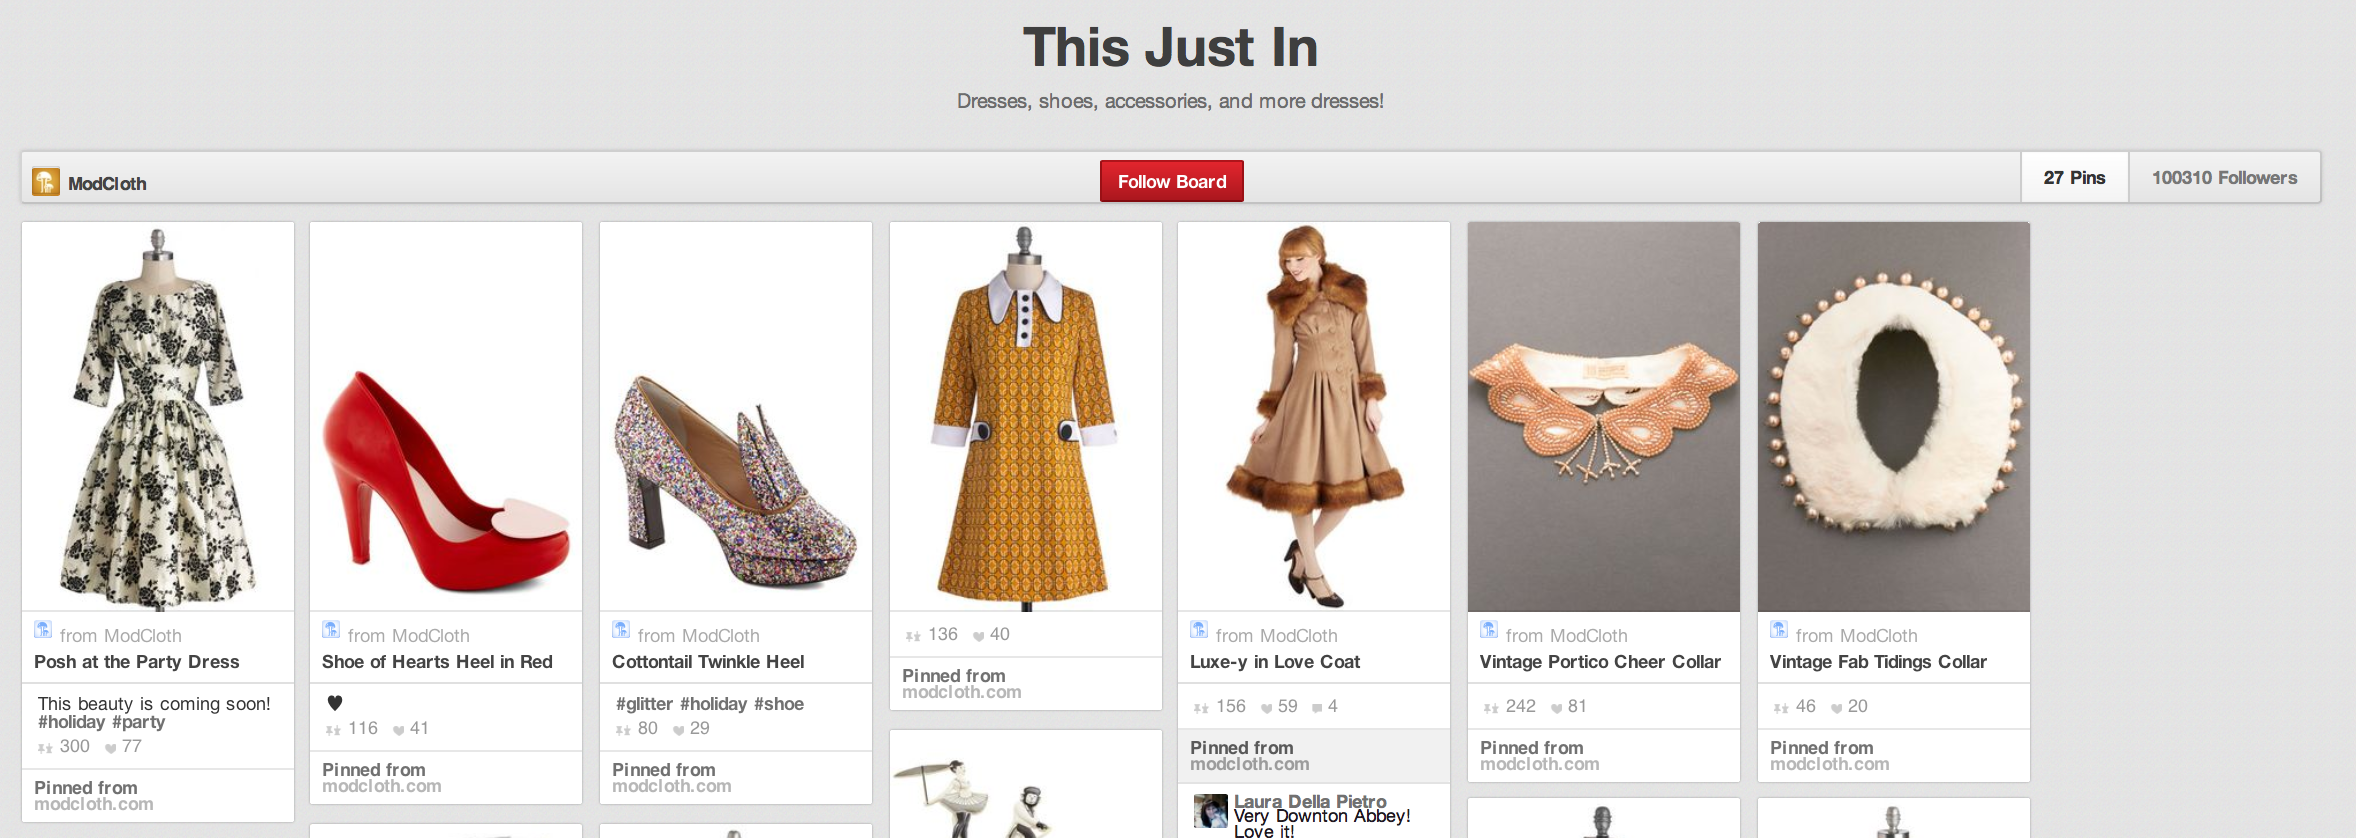Open modcloth.com source under Luxe-y in Love Coat

pos(1250,764)
